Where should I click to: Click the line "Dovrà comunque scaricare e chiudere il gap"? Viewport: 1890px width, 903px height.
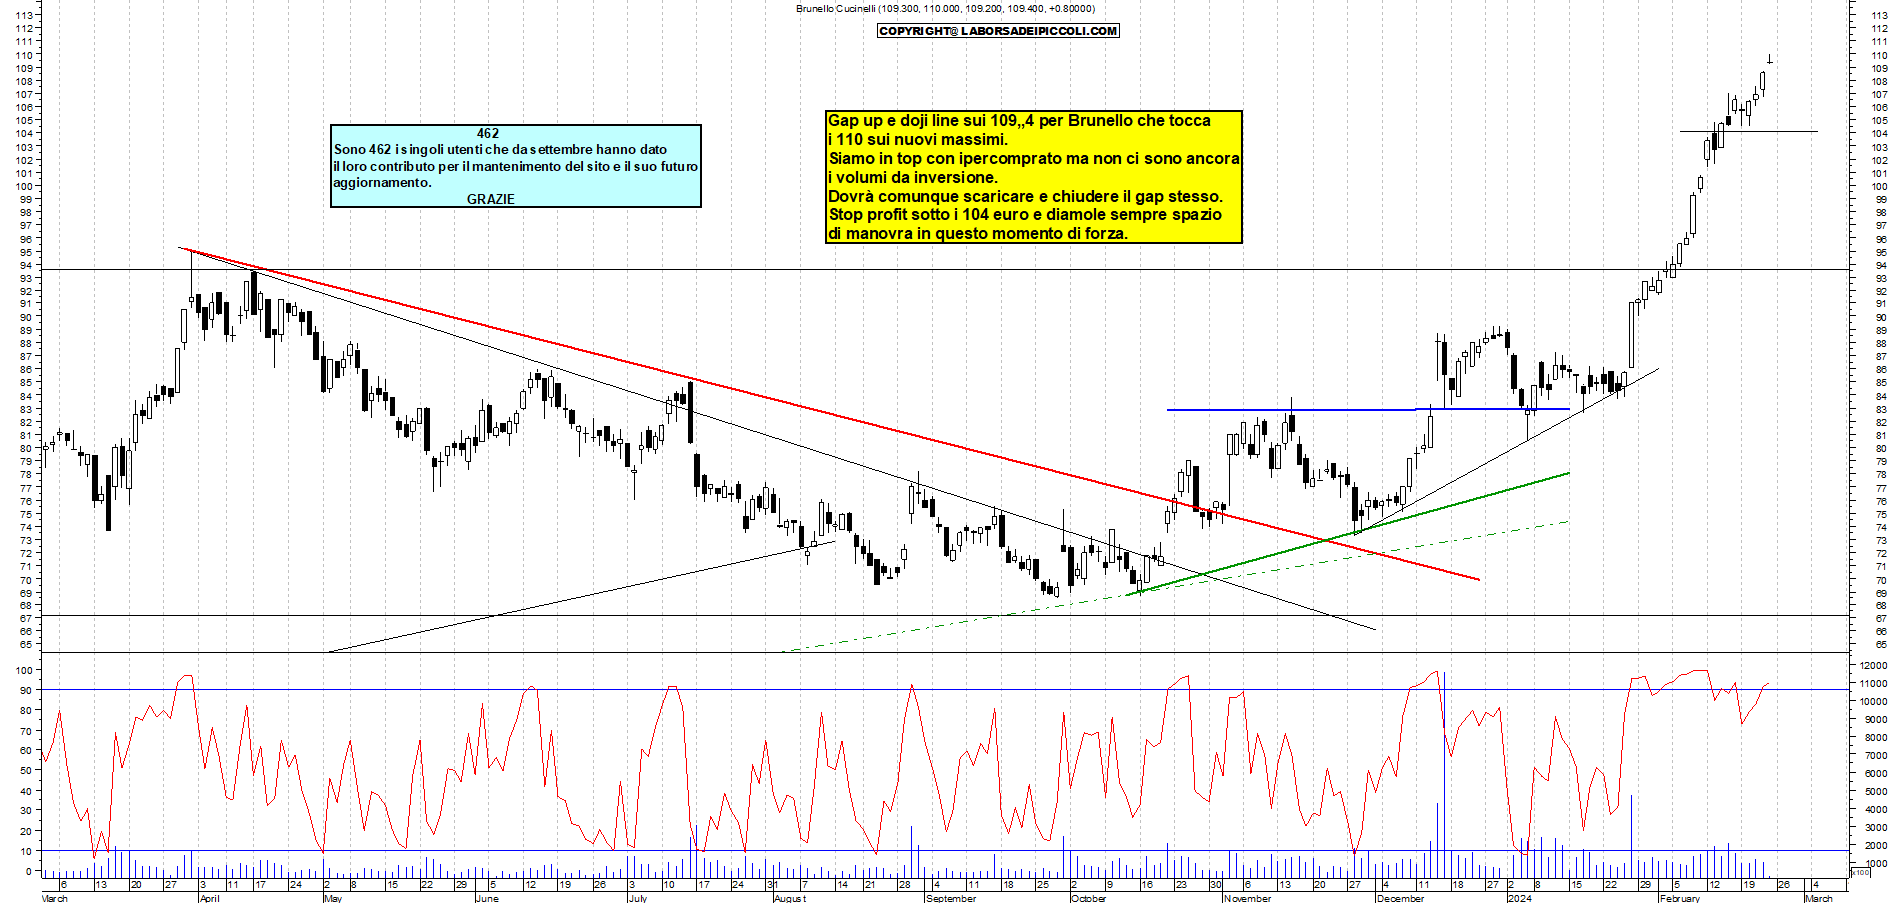click(1025, 197)
